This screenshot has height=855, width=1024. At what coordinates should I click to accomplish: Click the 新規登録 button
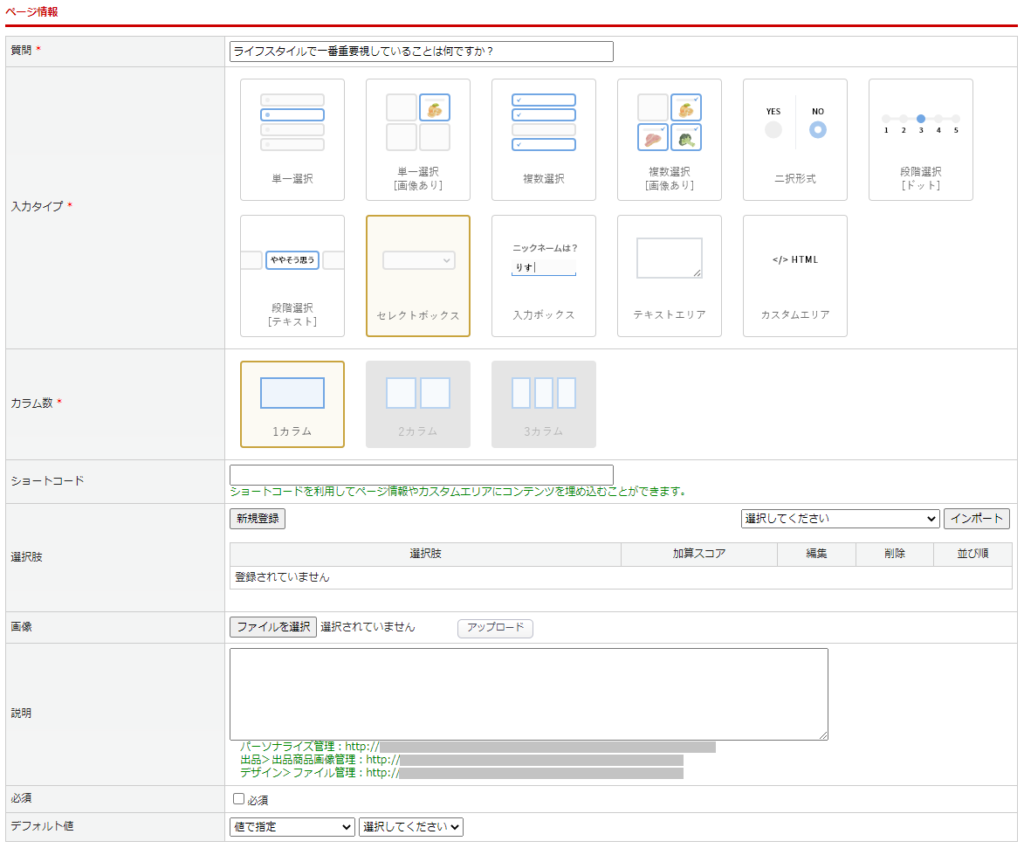point(257,519)
